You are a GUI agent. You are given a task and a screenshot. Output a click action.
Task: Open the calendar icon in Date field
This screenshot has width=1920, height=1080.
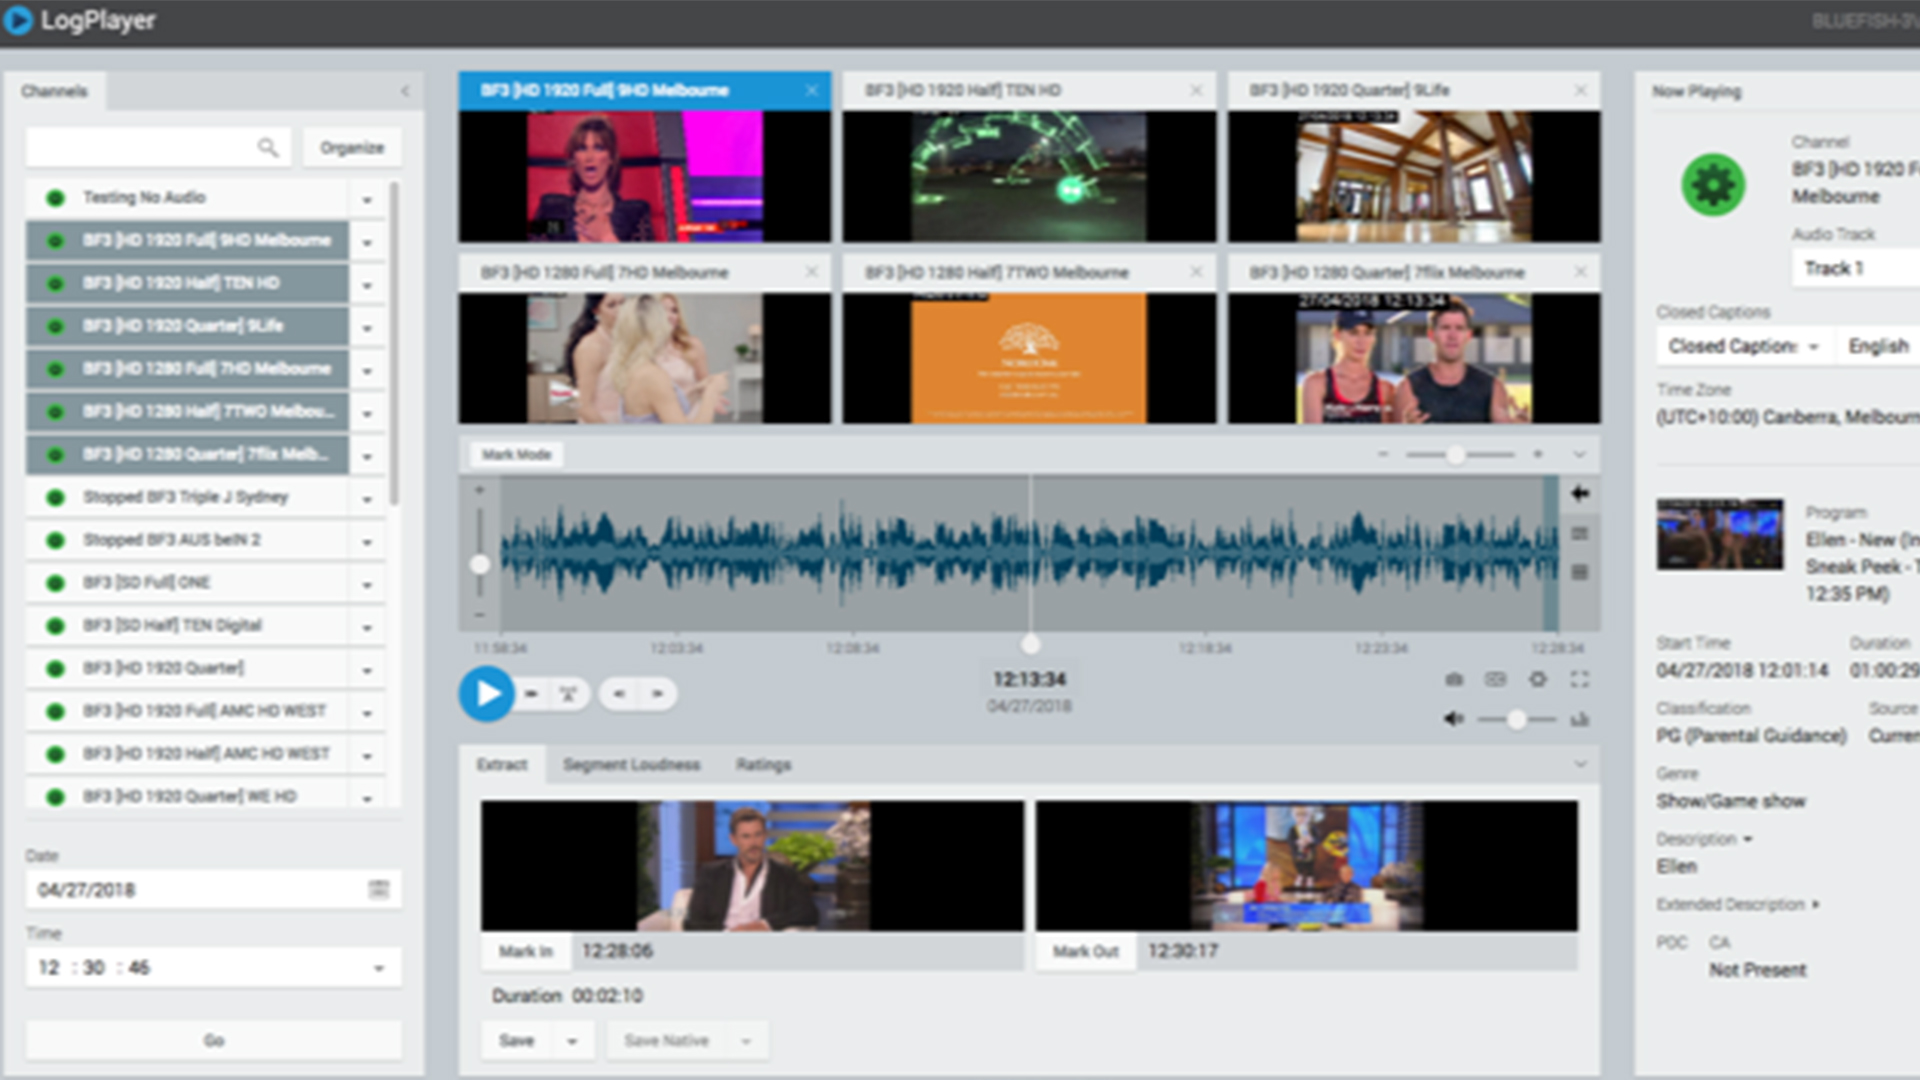pyautogui.click(x=378, y=889)
